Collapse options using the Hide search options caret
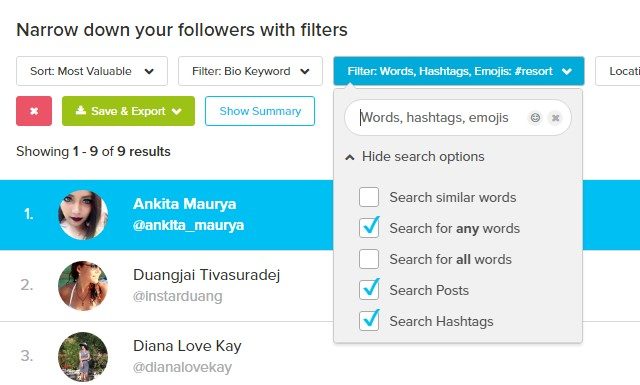The image size is (640, 385). pyautogui.click(x=350, y=157)
